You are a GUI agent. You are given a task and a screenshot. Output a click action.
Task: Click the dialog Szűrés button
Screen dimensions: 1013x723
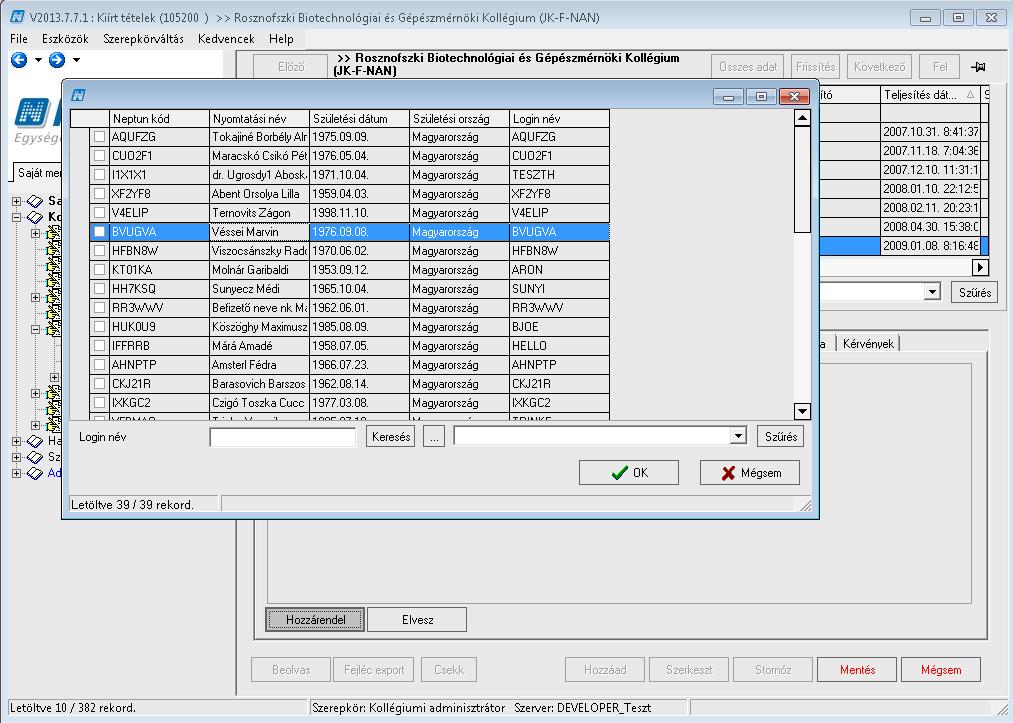780,437
